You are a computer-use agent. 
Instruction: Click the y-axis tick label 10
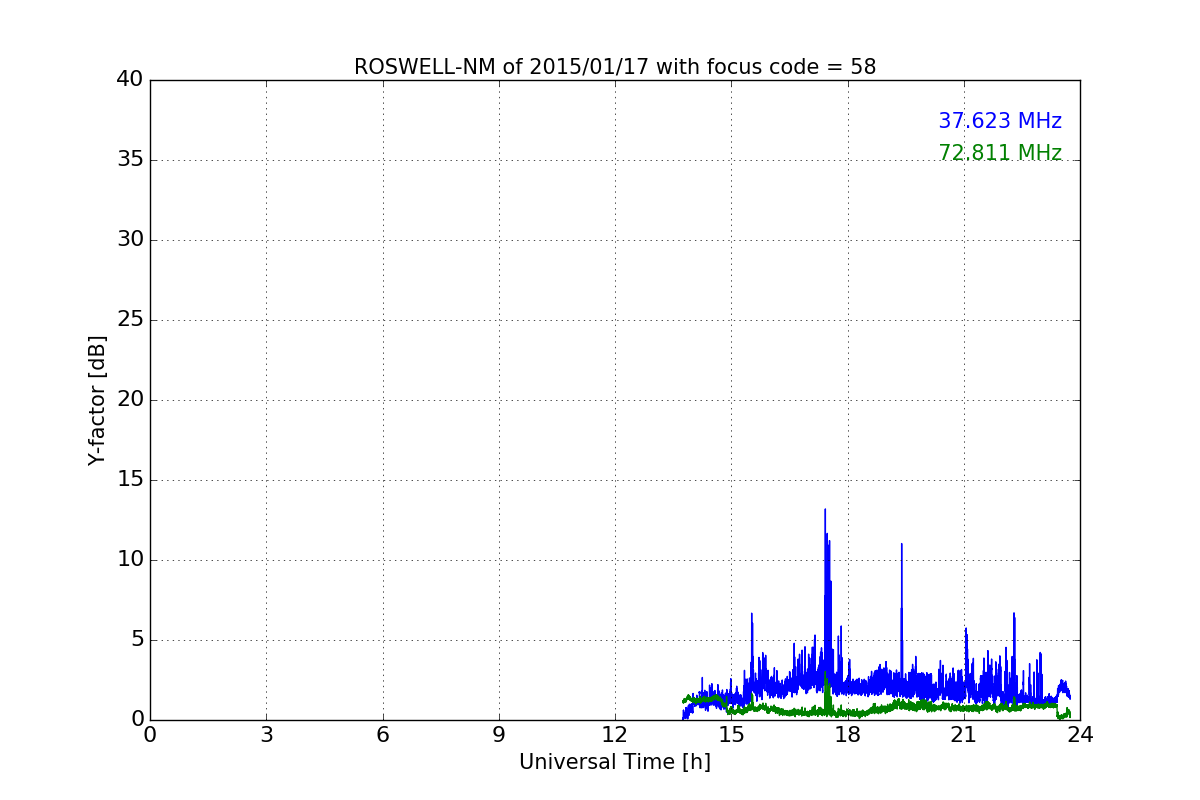click(130, 560)
